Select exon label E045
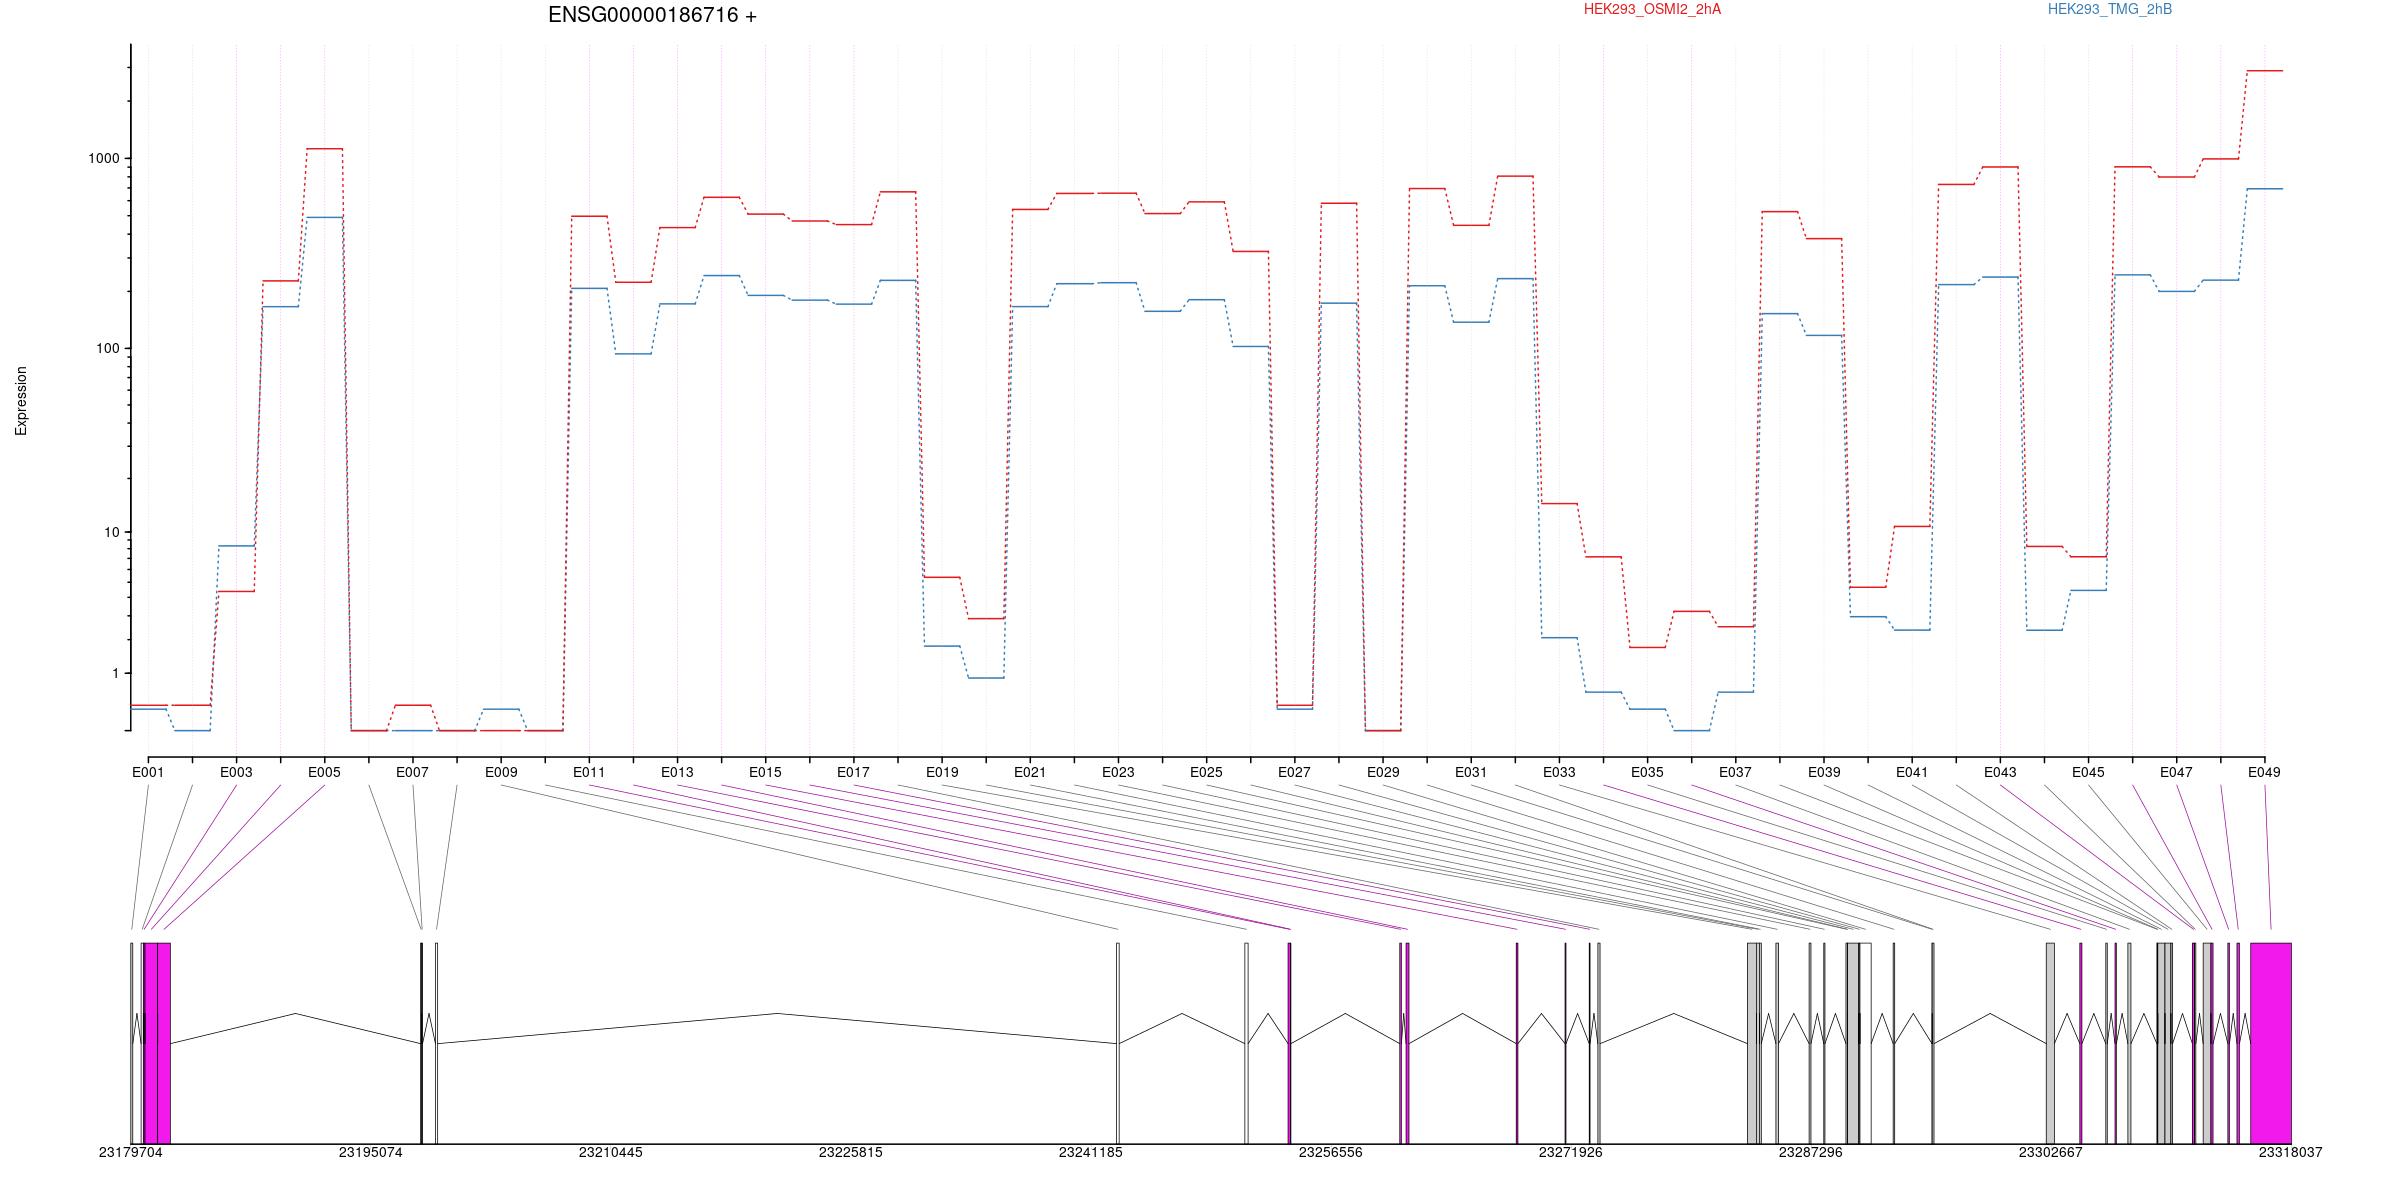Screen dimensions: 2400x1200 [2088, 772]
